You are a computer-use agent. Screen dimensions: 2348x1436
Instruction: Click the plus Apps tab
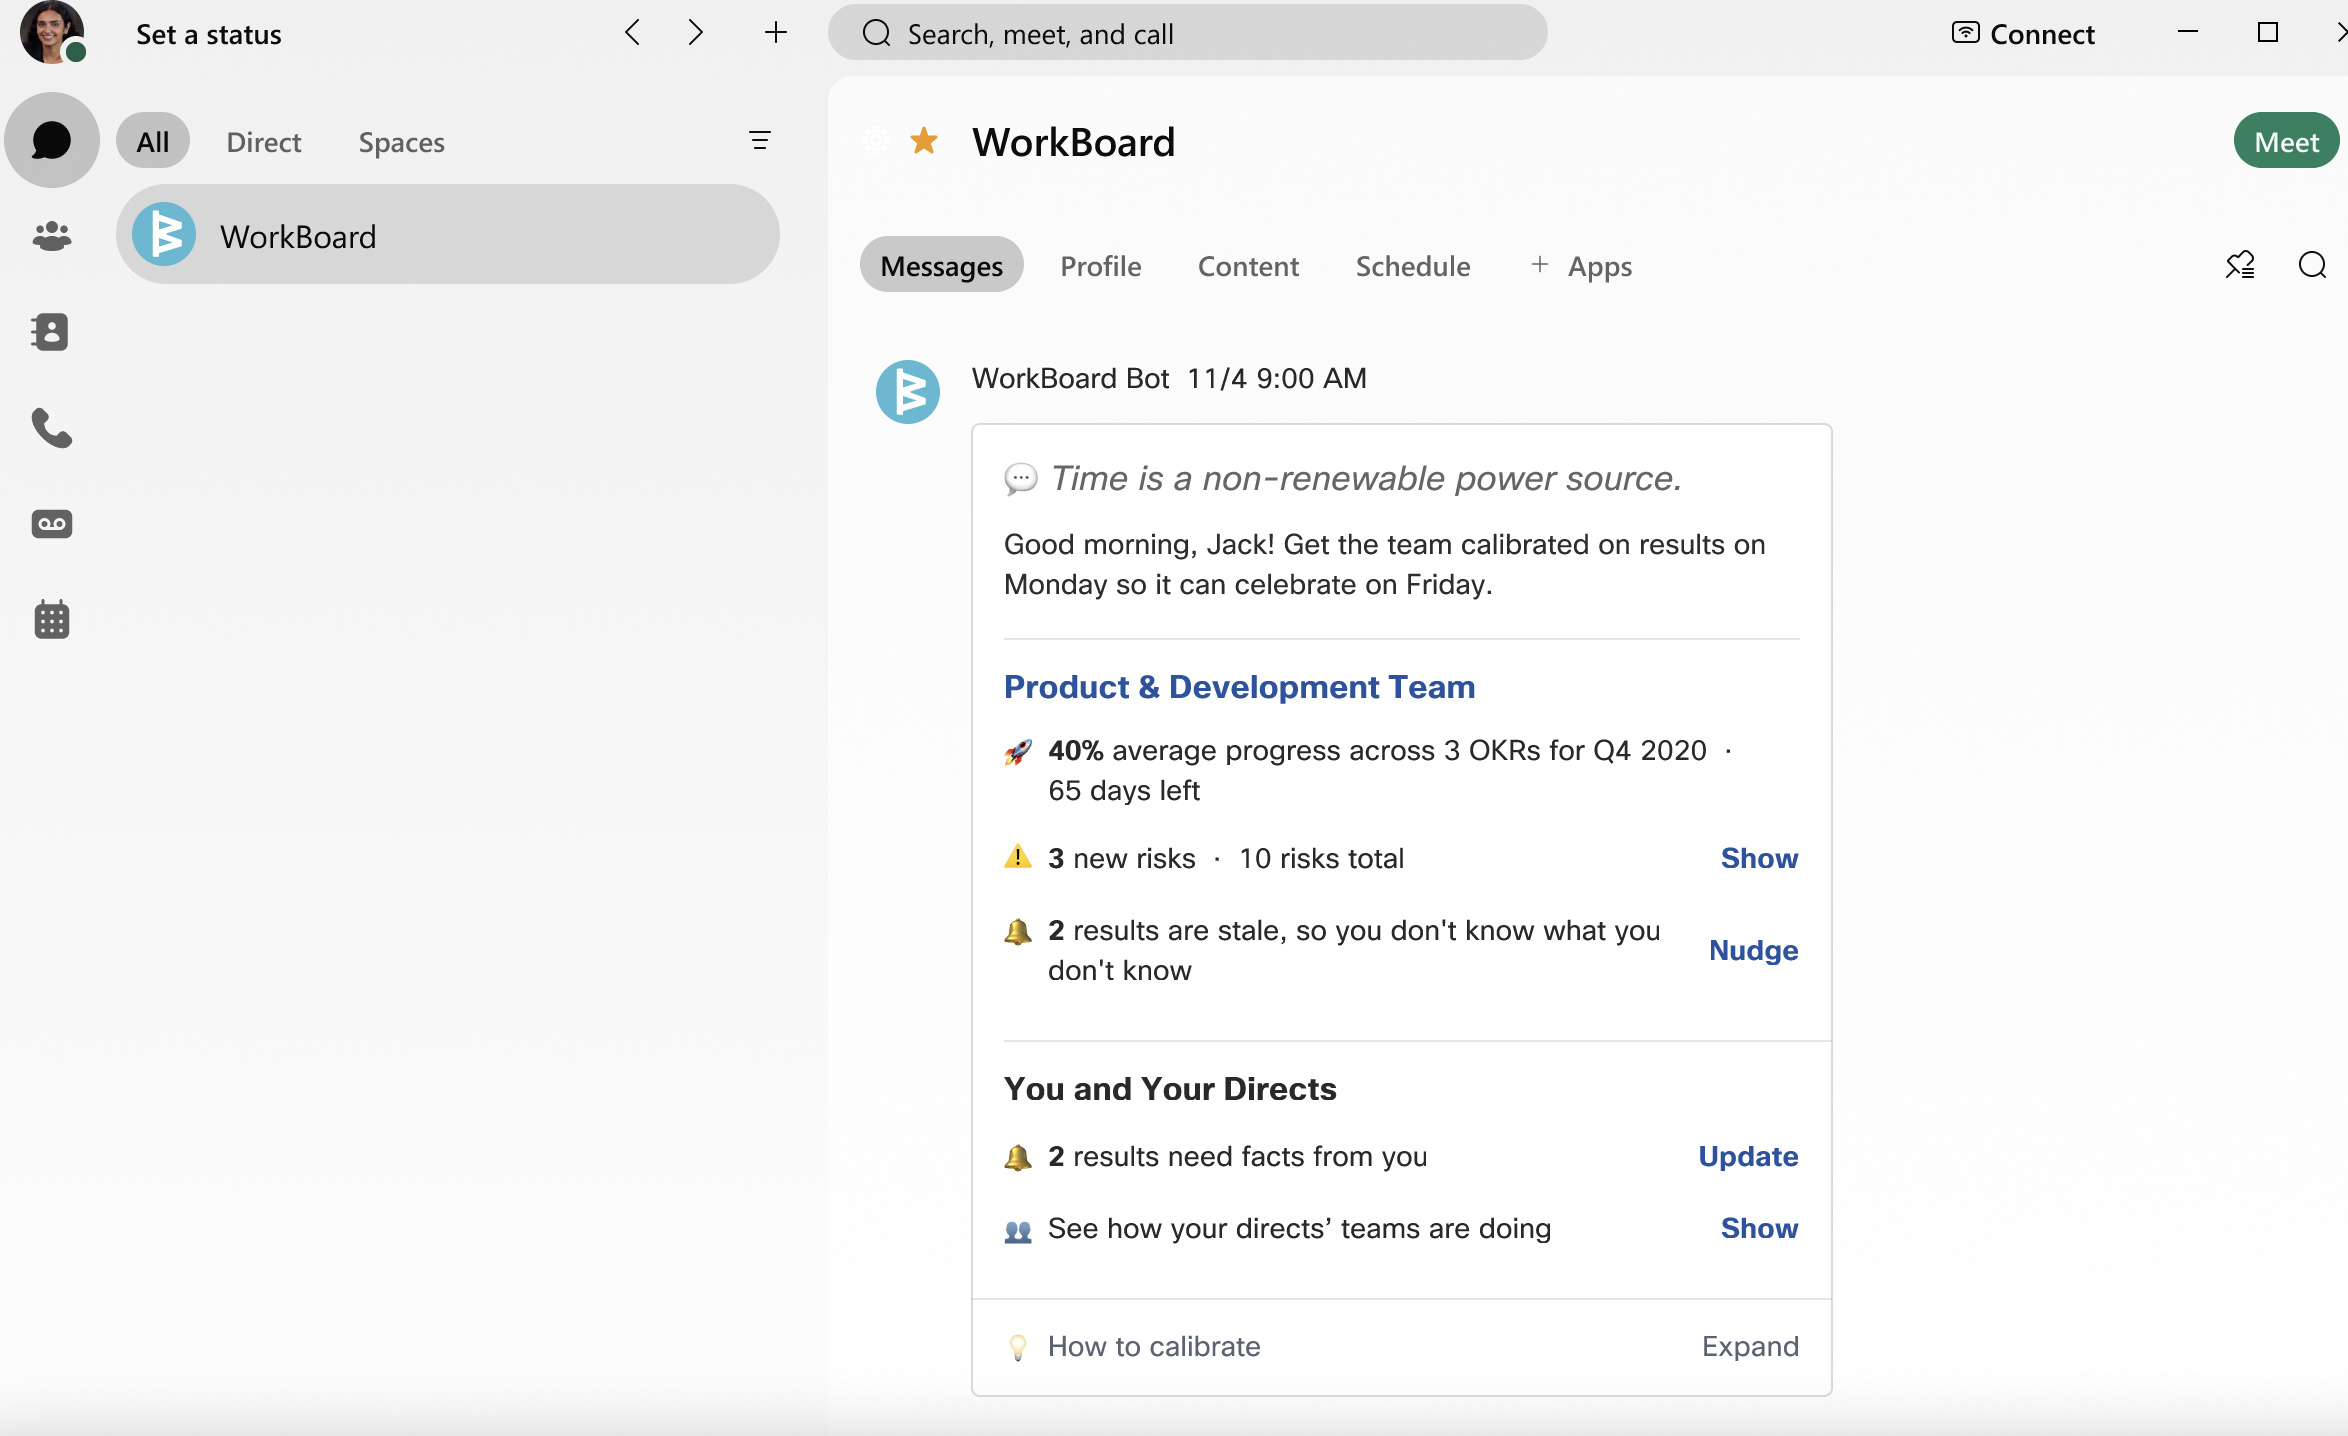coord(1582,266)
